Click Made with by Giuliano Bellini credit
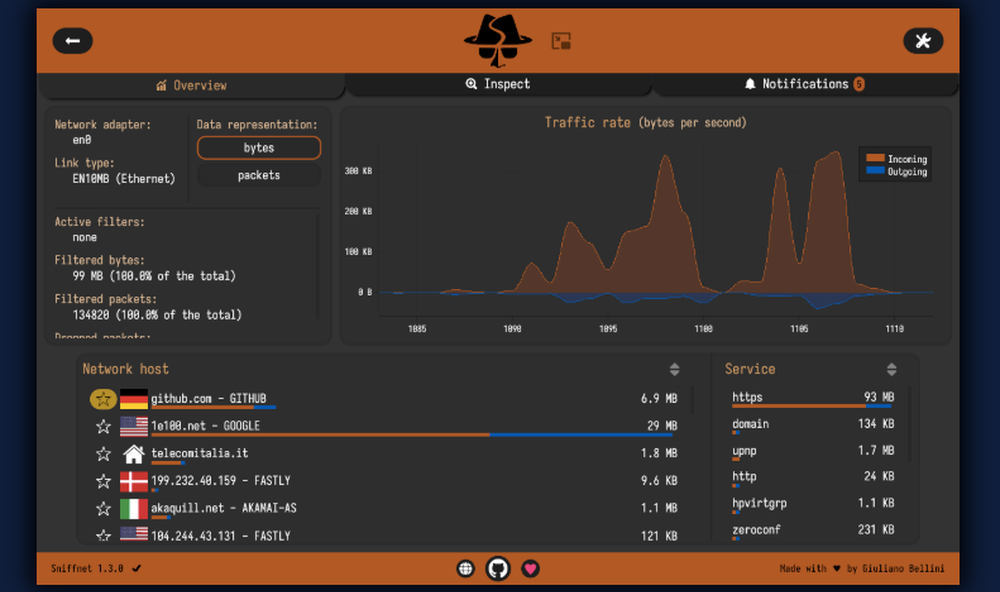Image resolution: width=1000 pixels, height=592 pixels. (x=862, y=568)
